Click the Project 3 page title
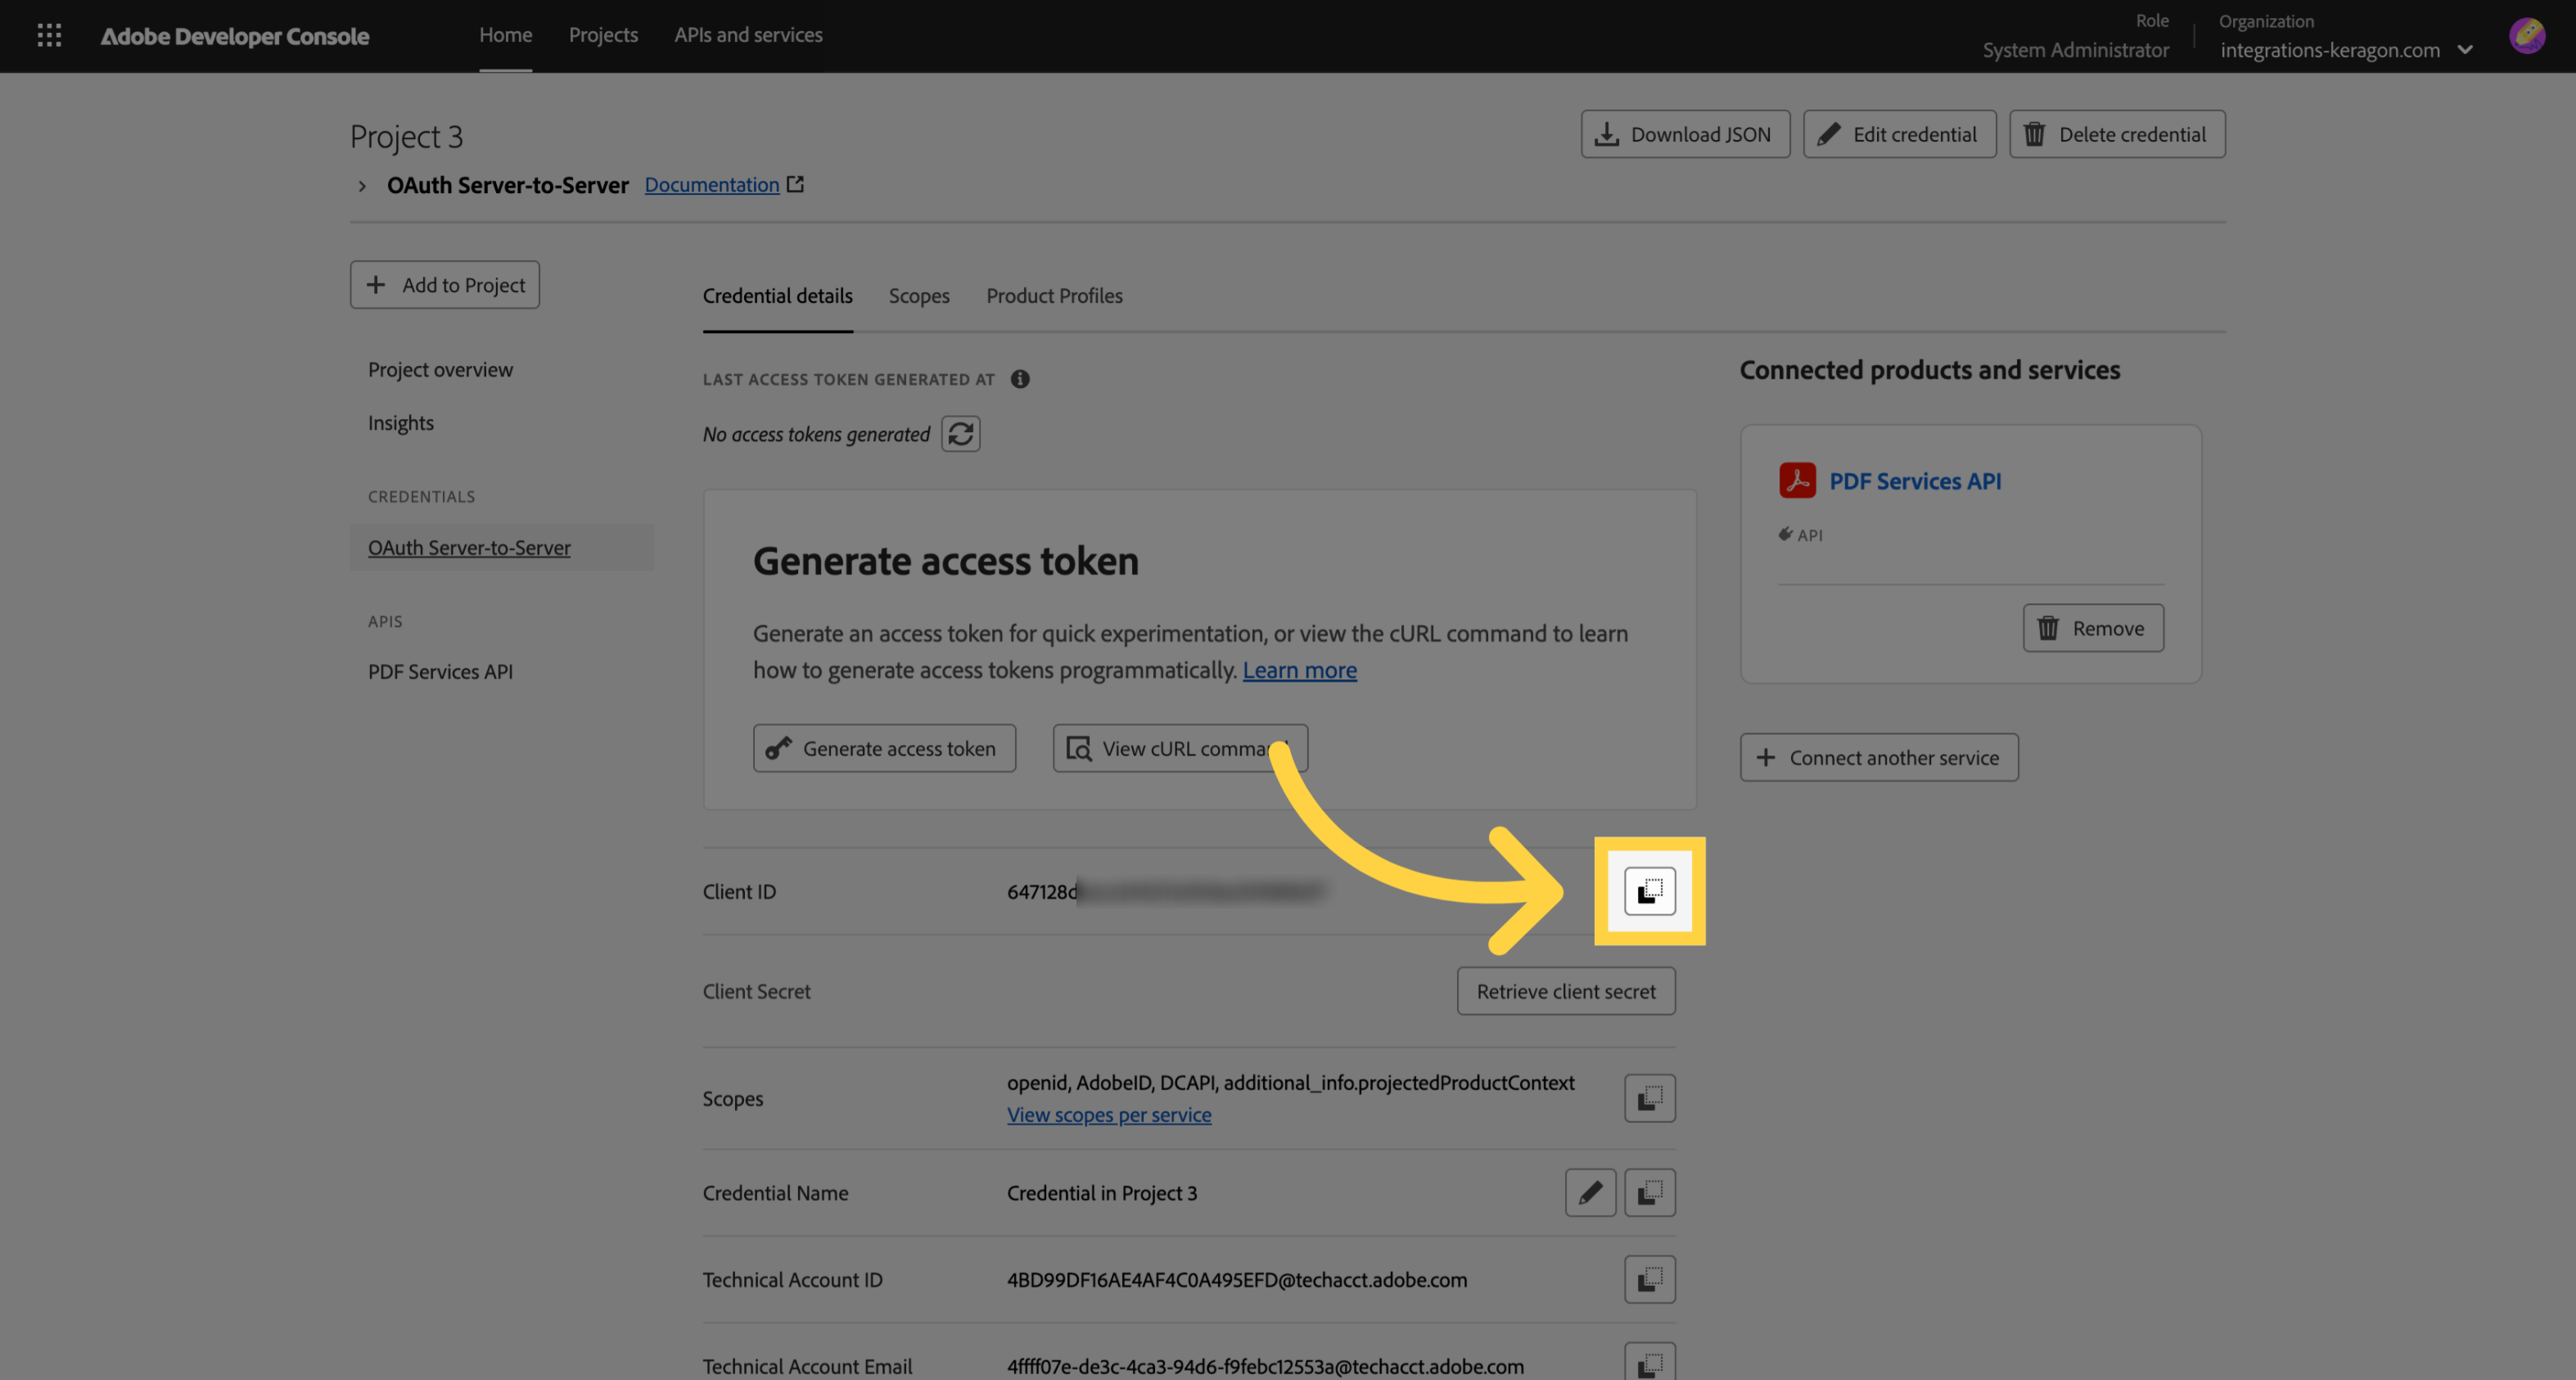This screenshot has height=1380, width=2576. click(406, 136)
